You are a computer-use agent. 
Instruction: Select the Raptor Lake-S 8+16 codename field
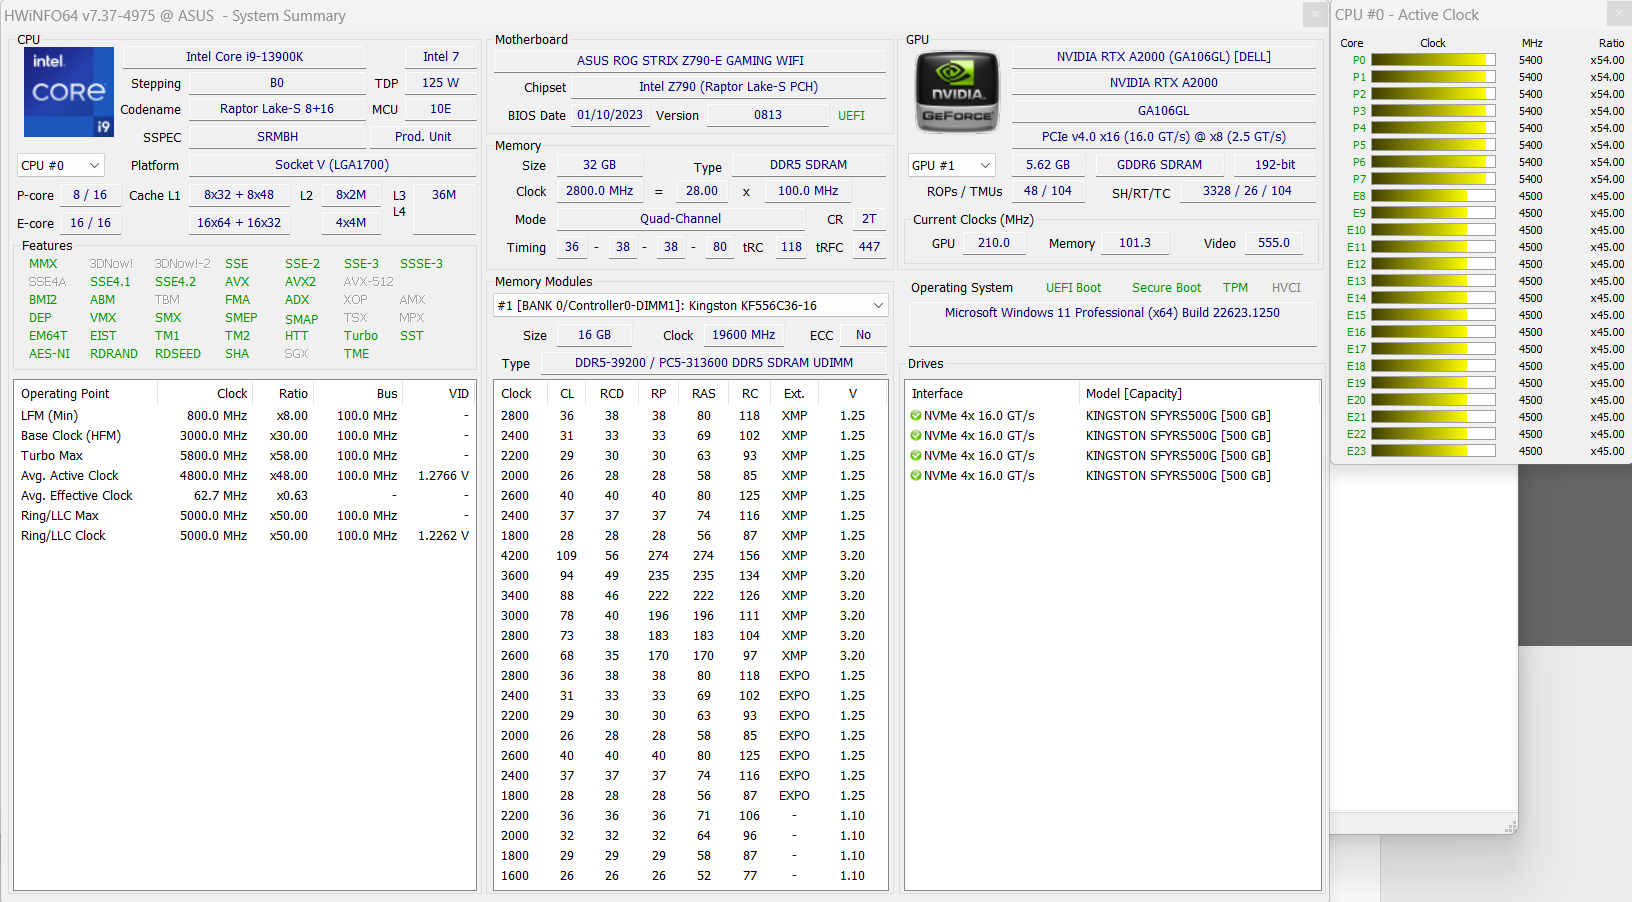tap(277, 109)
